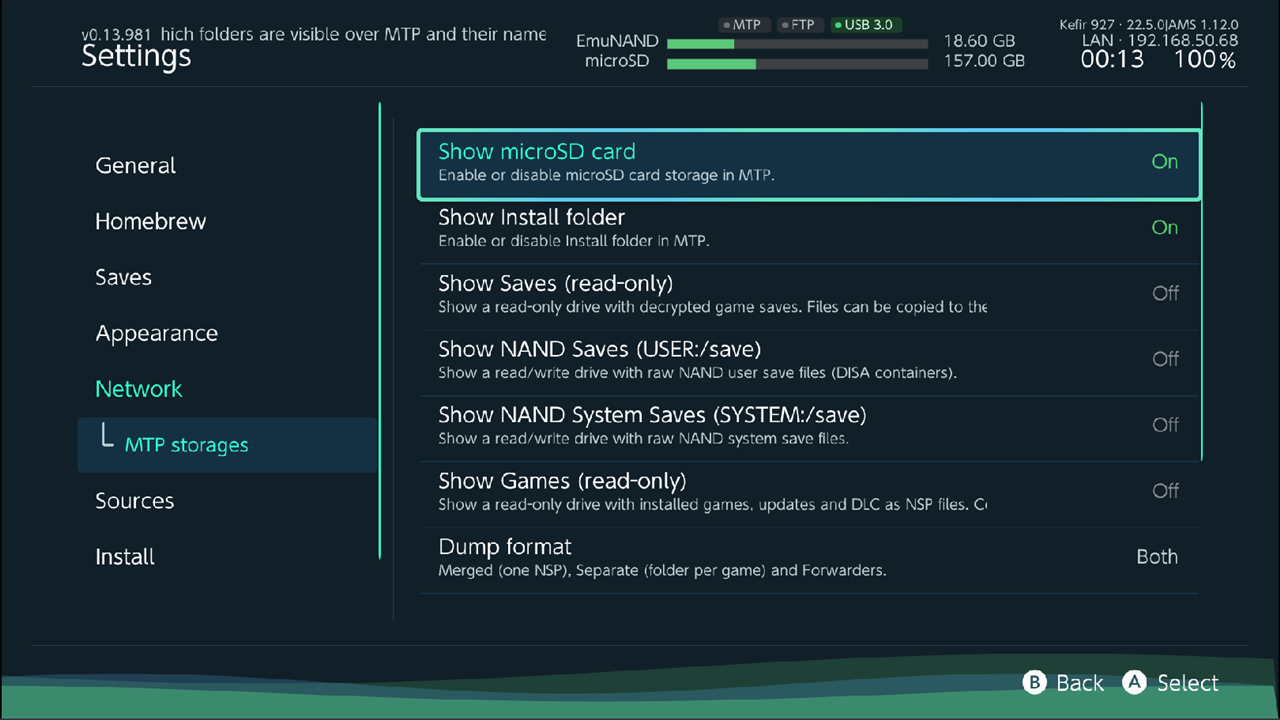Image resolution: width=1280 pixels, height=720 pixels.
Task: Click the 100% battery indicator
Action: (1205, 60)
